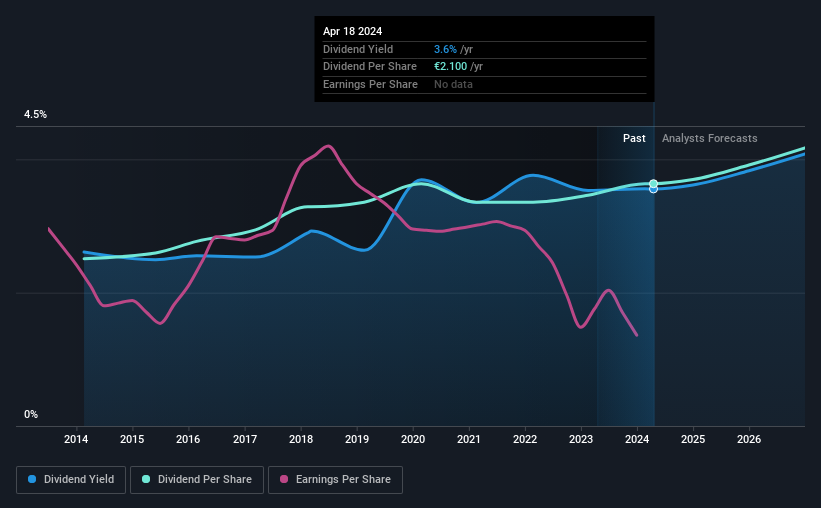Select the Past label on the chart
The height and width of the screenshot is (508, 821).
tap(634, 138)
